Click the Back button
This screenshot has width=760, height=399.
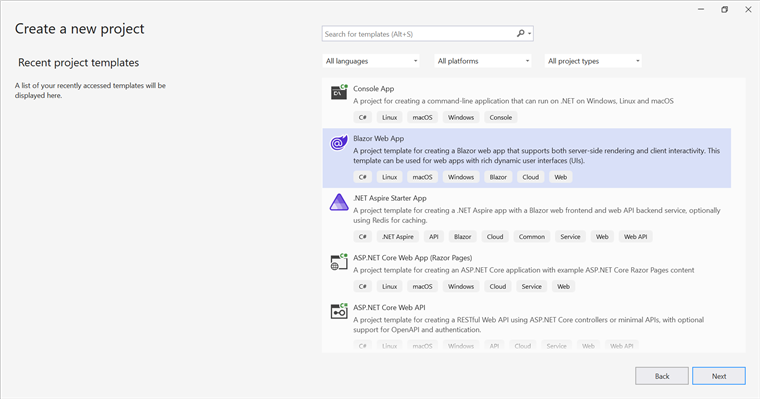(x=662, y=376)
